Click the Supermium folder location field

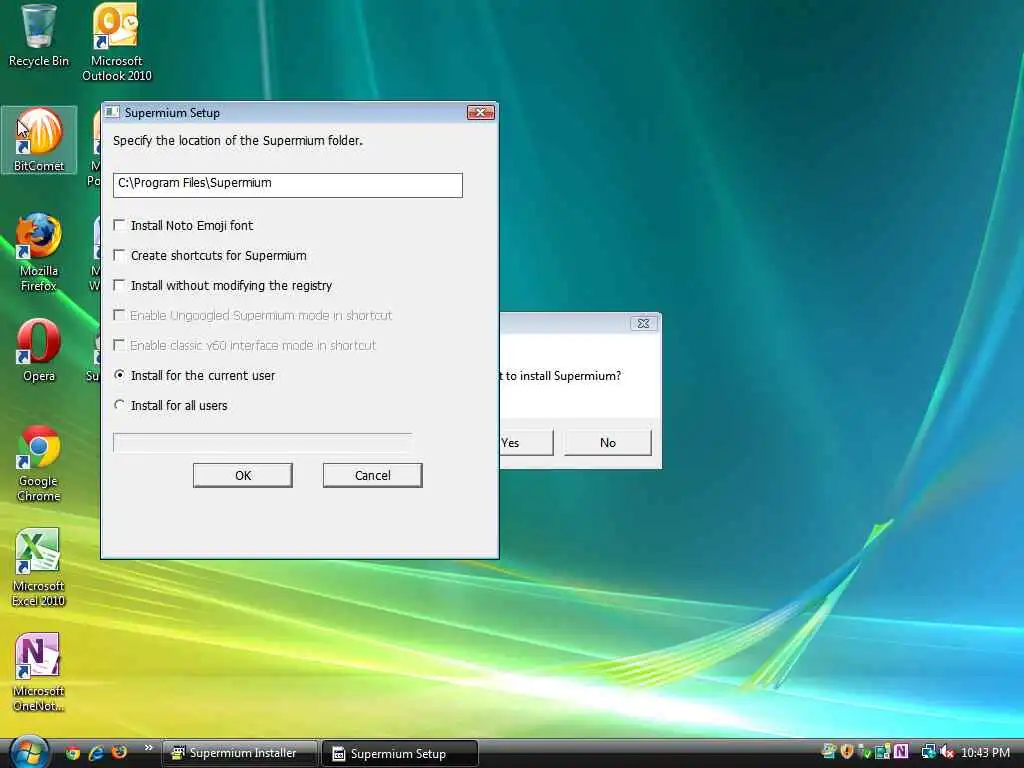[x=287, y=185]
